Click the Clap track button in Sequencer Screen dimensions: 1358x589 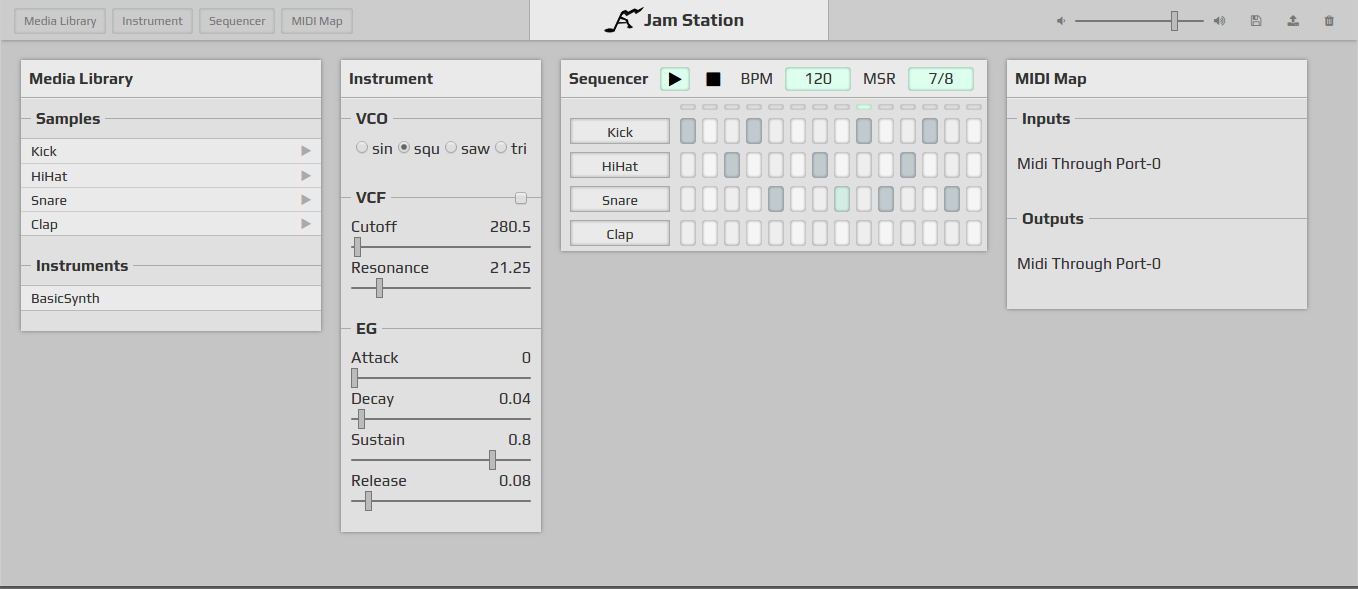tap(620, 234)
